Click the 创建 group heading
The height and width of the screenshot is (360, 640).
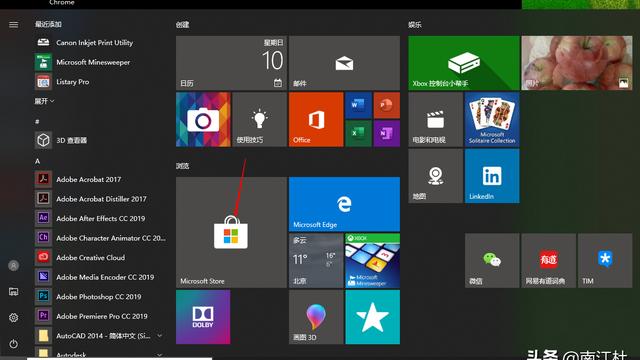[182, 25]
